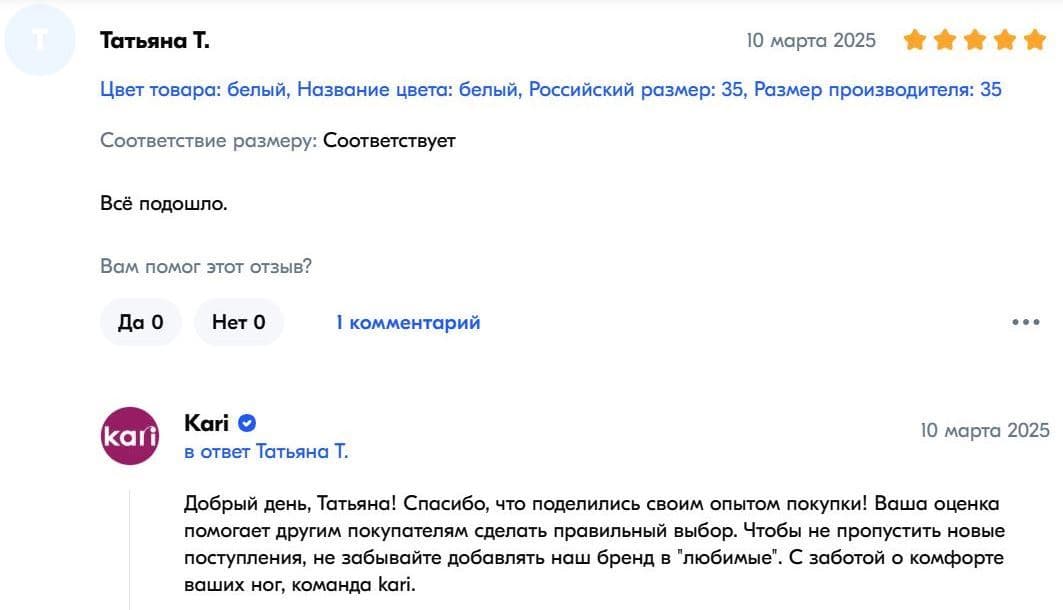This screenshot has height=610, width=1063.
Task: Open the three-dot review options menu
Action: tap(1026, 322)
